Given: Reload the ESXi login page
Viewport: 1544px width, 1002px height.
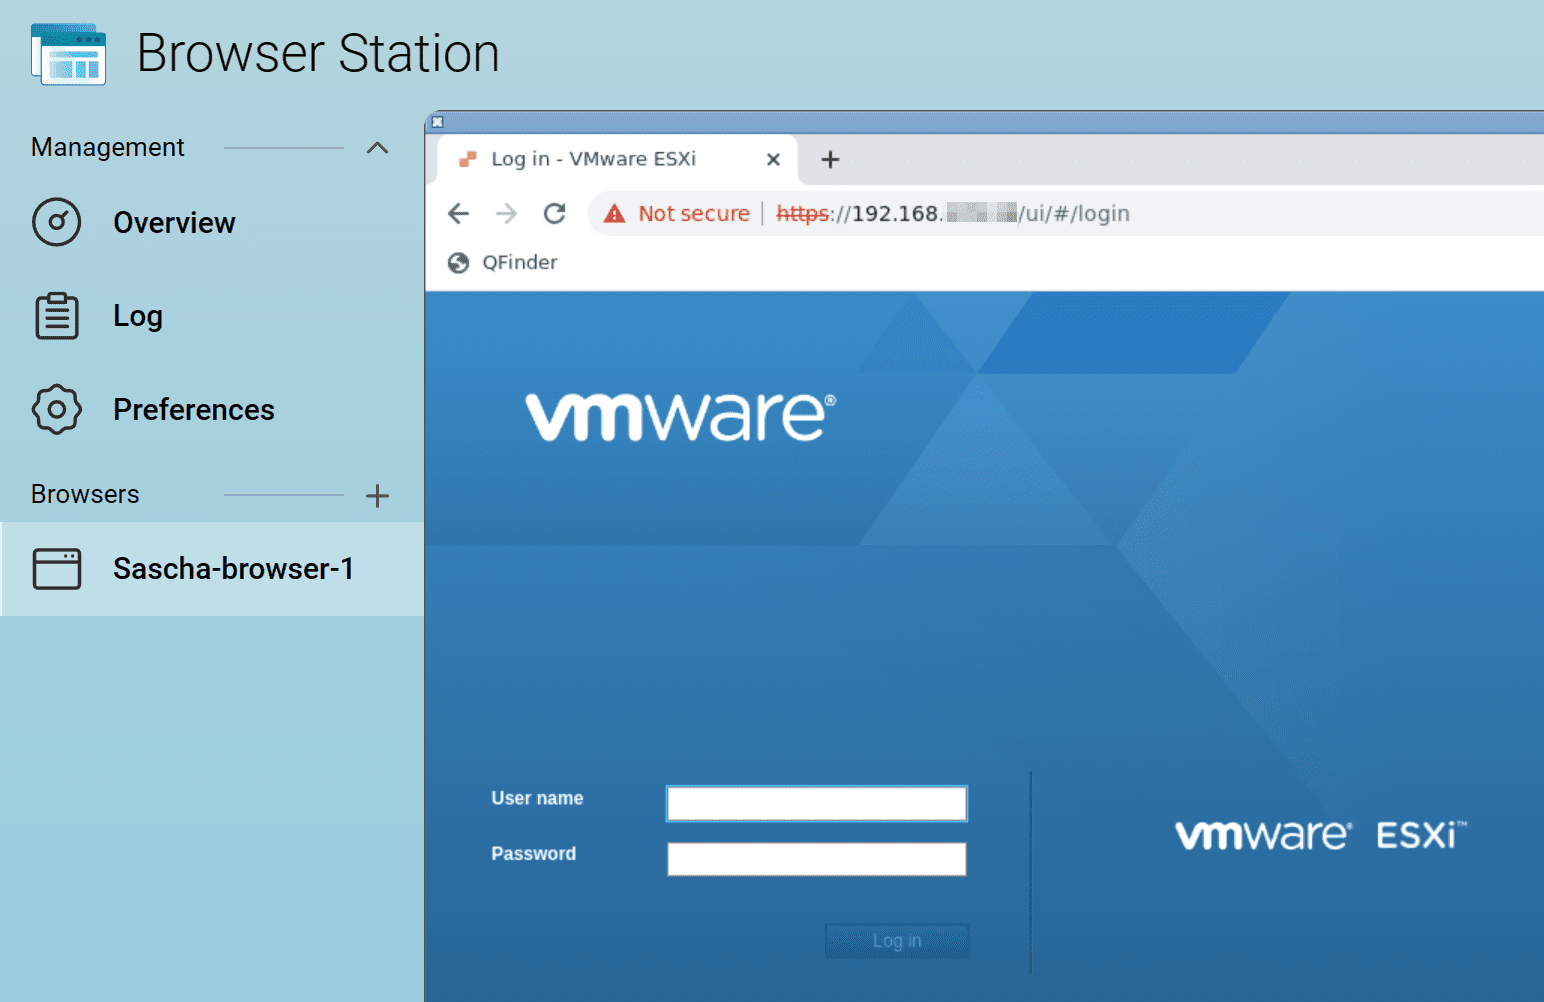Looking at the screenshot, I should [x=555, y=213].
